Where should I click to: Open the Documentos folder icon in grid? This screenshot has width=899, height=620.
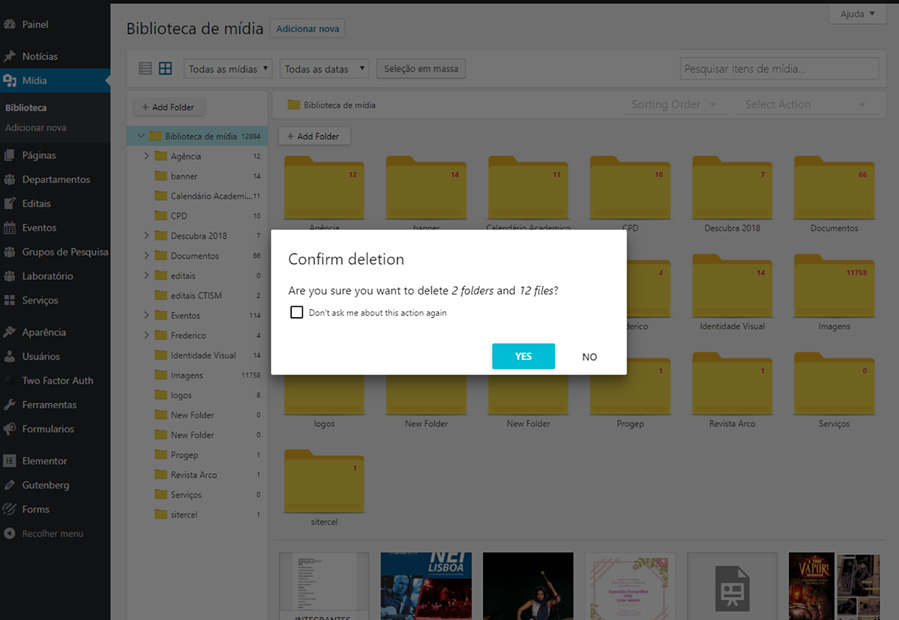834,188
